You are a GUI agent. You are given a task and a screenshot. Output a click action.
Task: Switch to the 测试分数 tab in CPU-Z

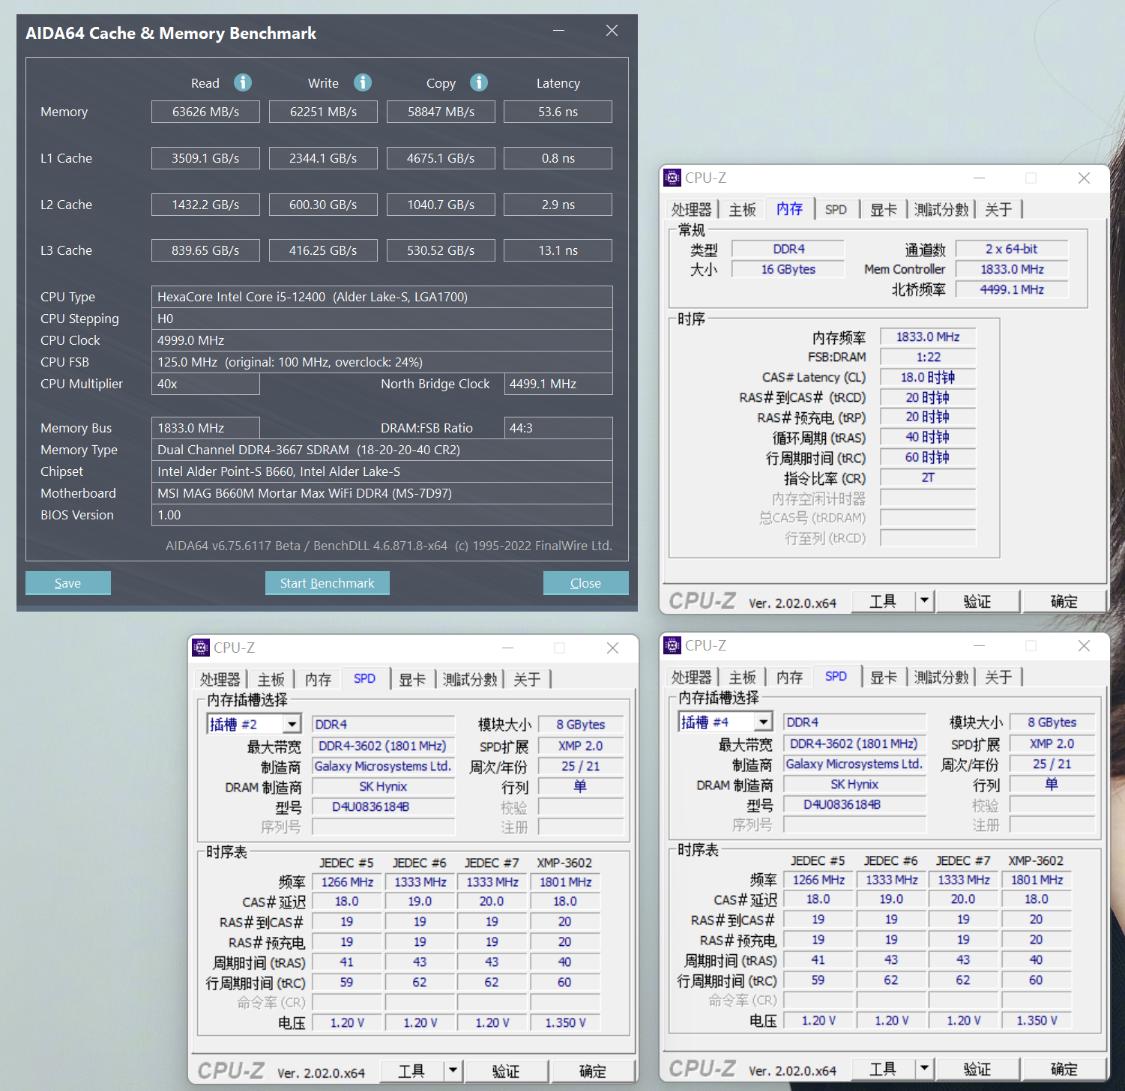[x=940, y=209]
